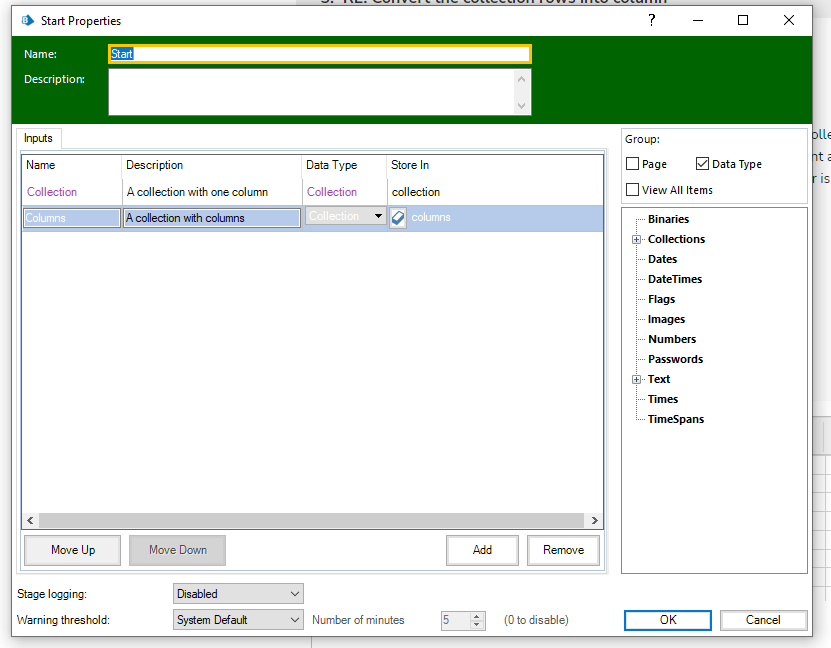Viewport: 831px width, 648px height.
Task: Click the description box scroll down arrow
Action: (521, 105)
